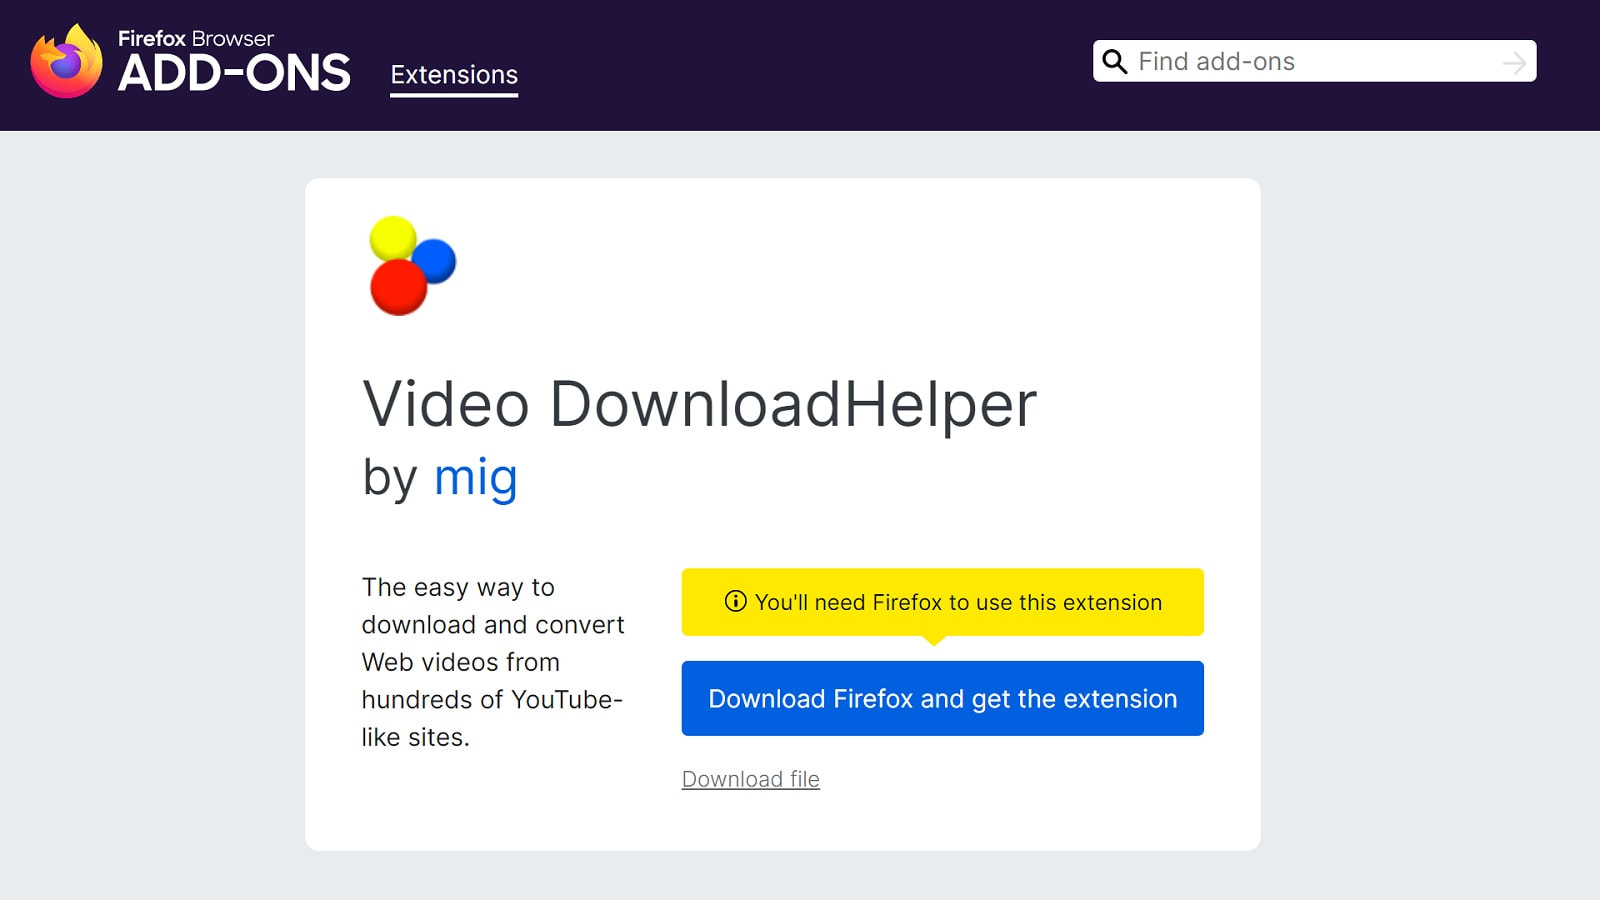
Task: Open the author link mig
Action: coord(475,477)
